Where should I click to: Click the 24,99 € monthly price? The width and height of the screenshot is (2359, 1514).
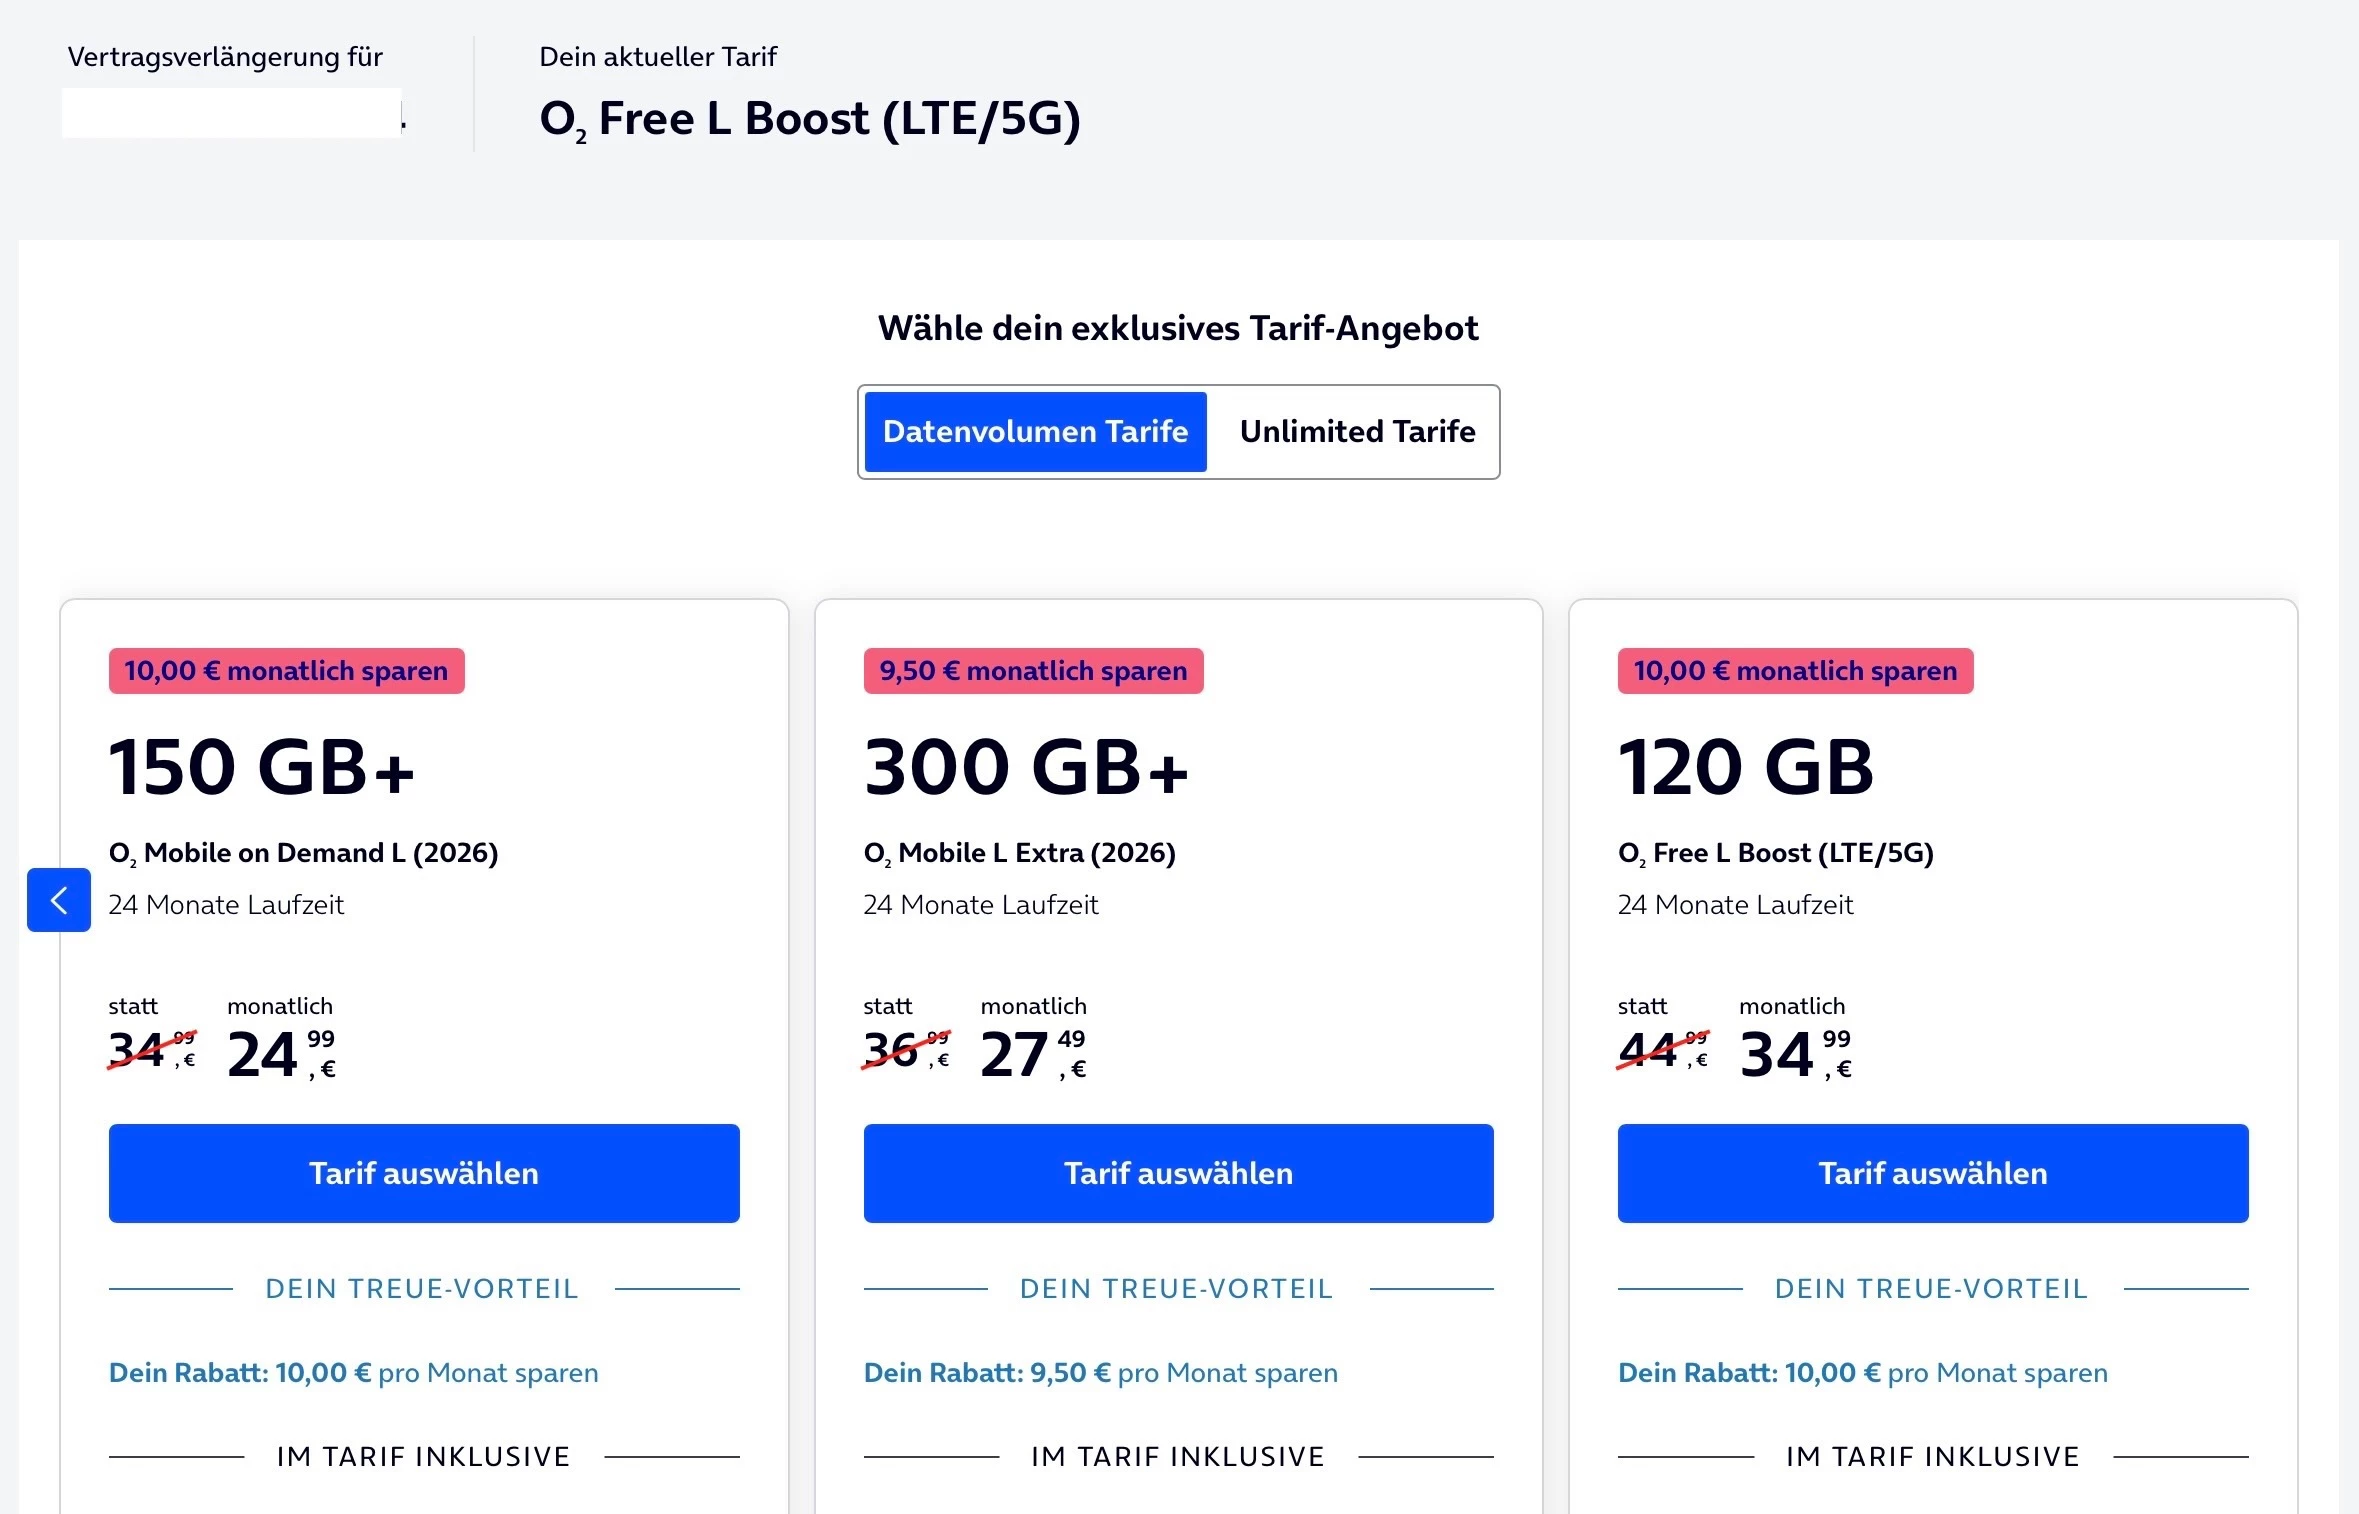click(281, 1054)
